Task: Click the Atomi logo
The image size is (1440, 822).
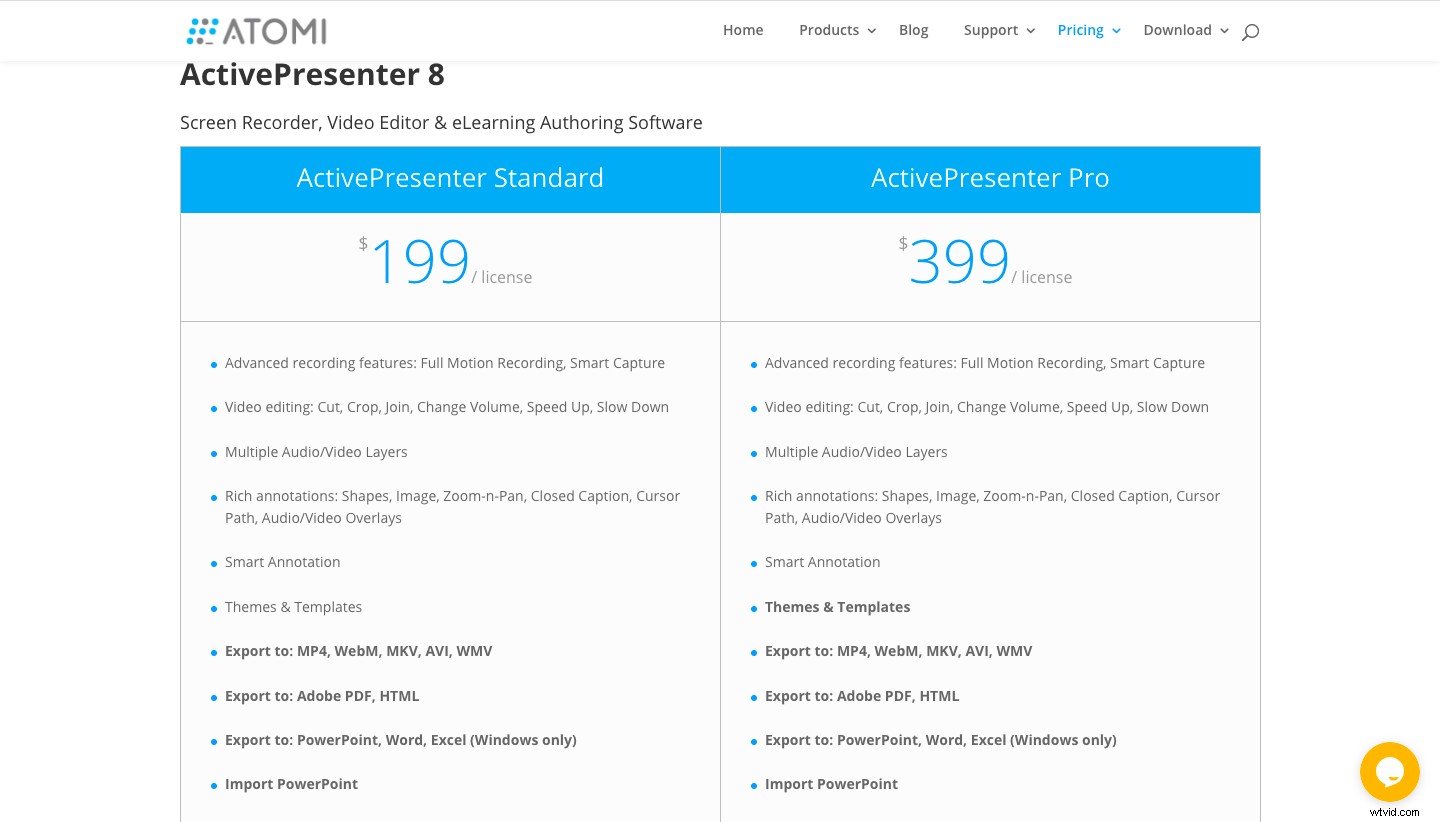Action: pos(256,31)
